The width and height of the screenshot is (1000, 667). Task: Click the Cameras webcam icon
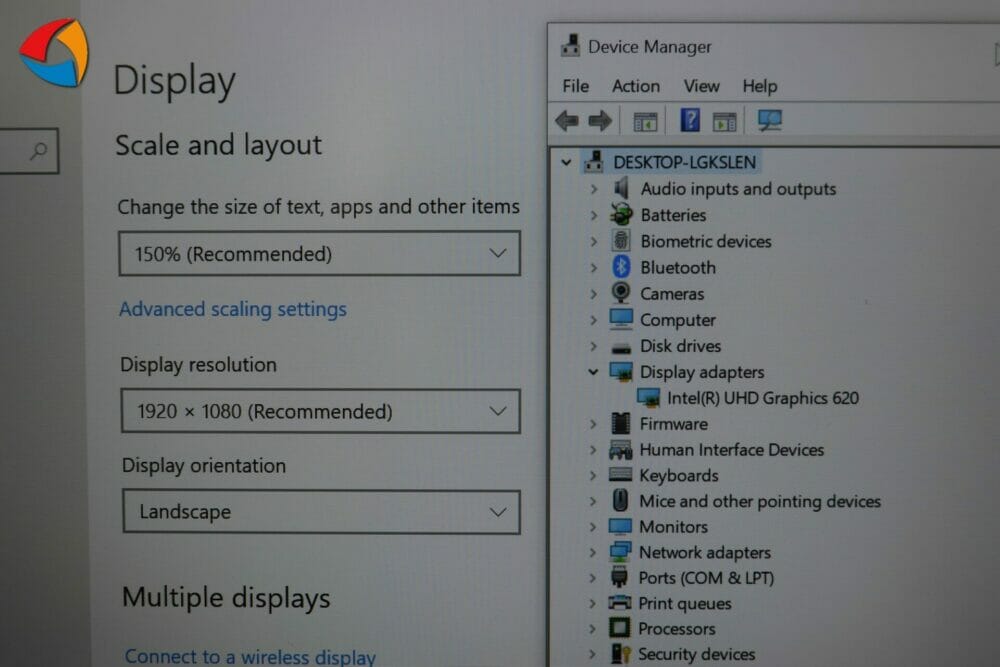point(621,293)
